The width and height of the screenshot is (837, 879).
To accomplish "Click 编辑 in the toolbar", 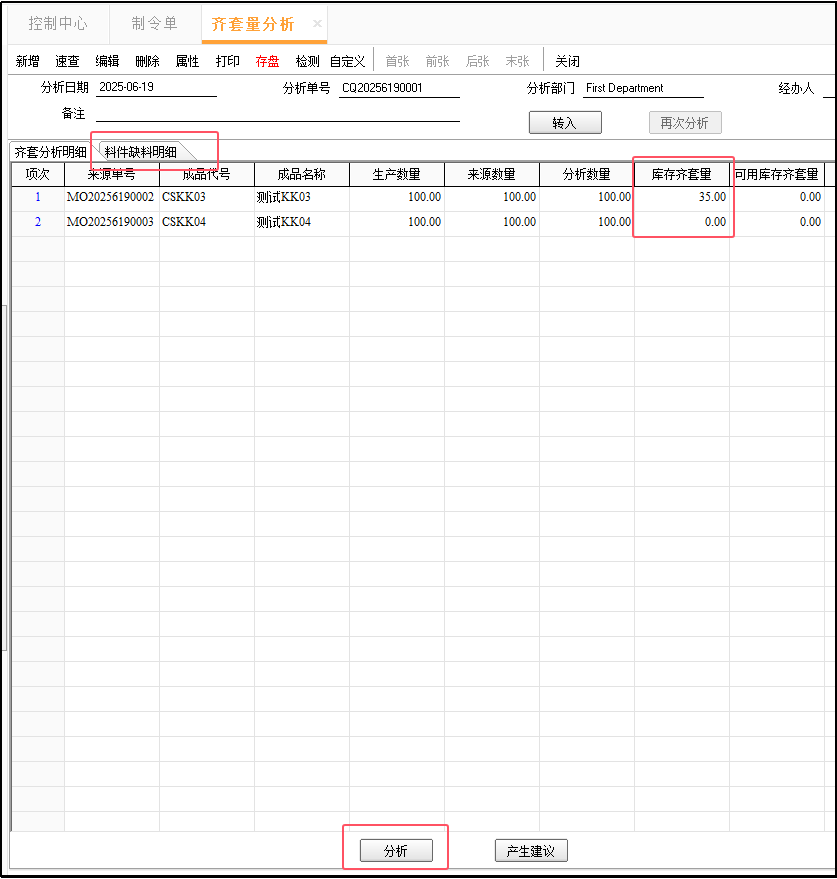I will coord(107,61).
